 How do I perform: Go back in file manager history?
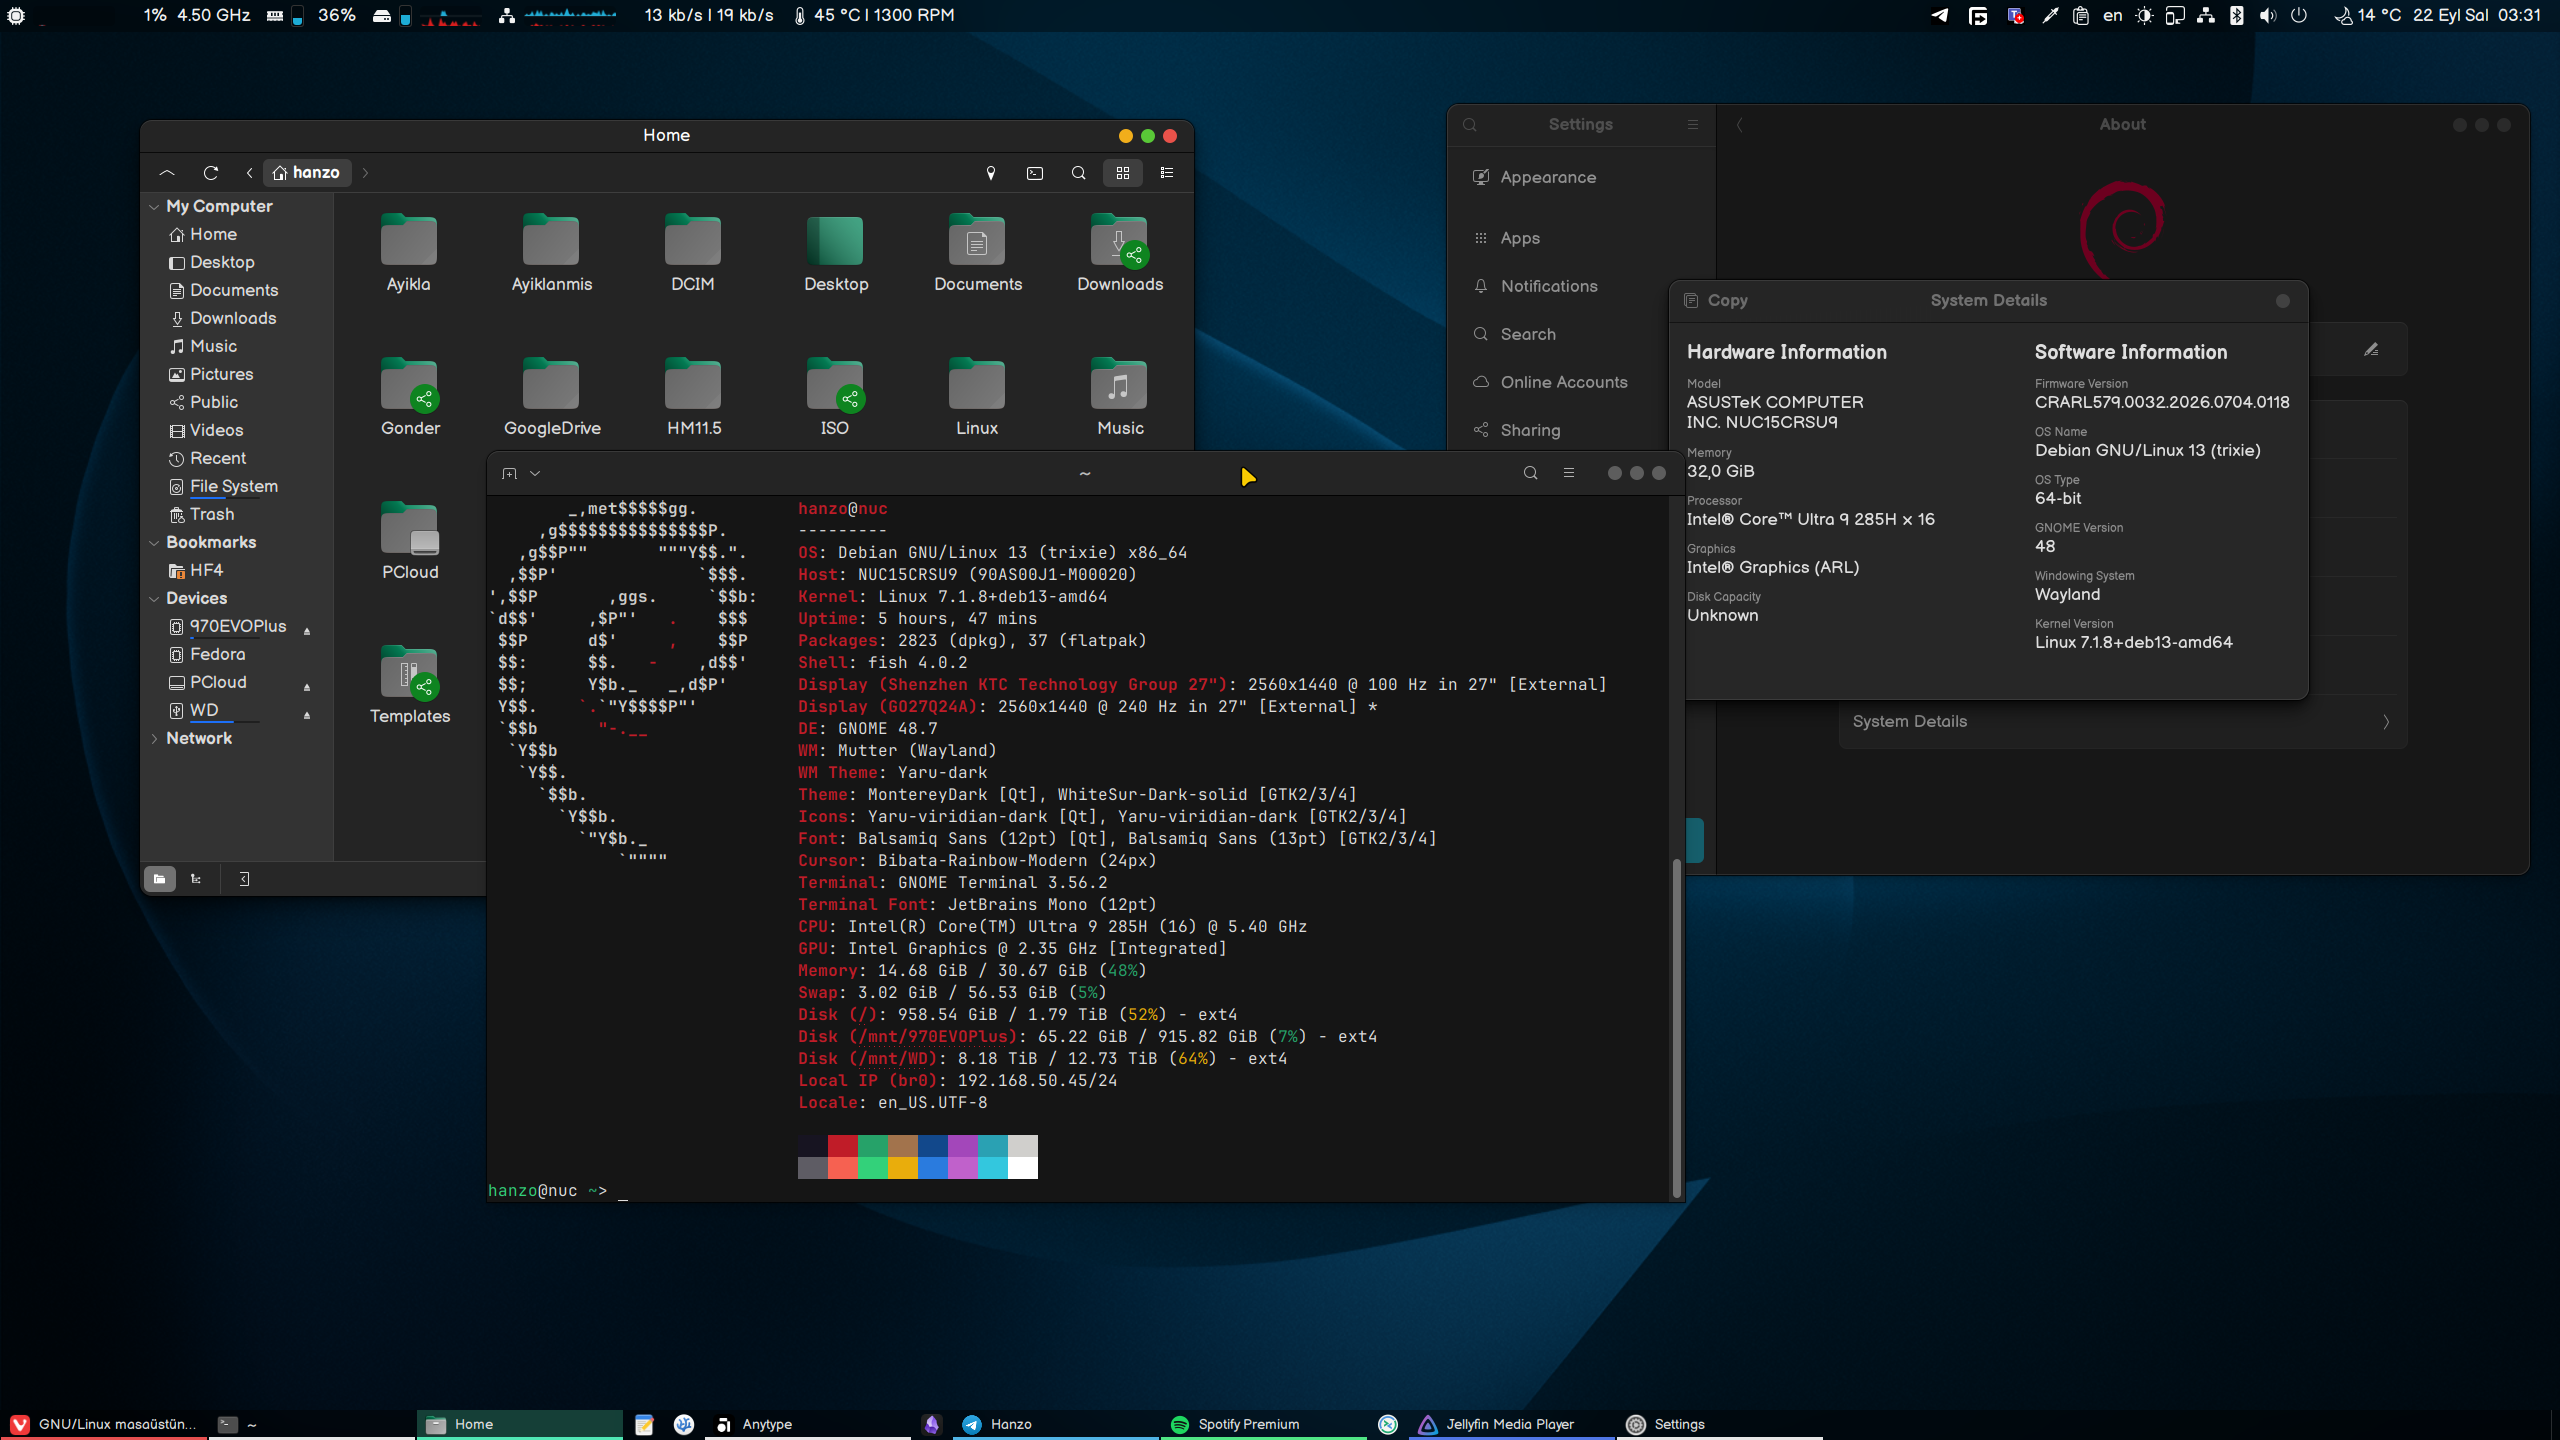tap(249, 173)
